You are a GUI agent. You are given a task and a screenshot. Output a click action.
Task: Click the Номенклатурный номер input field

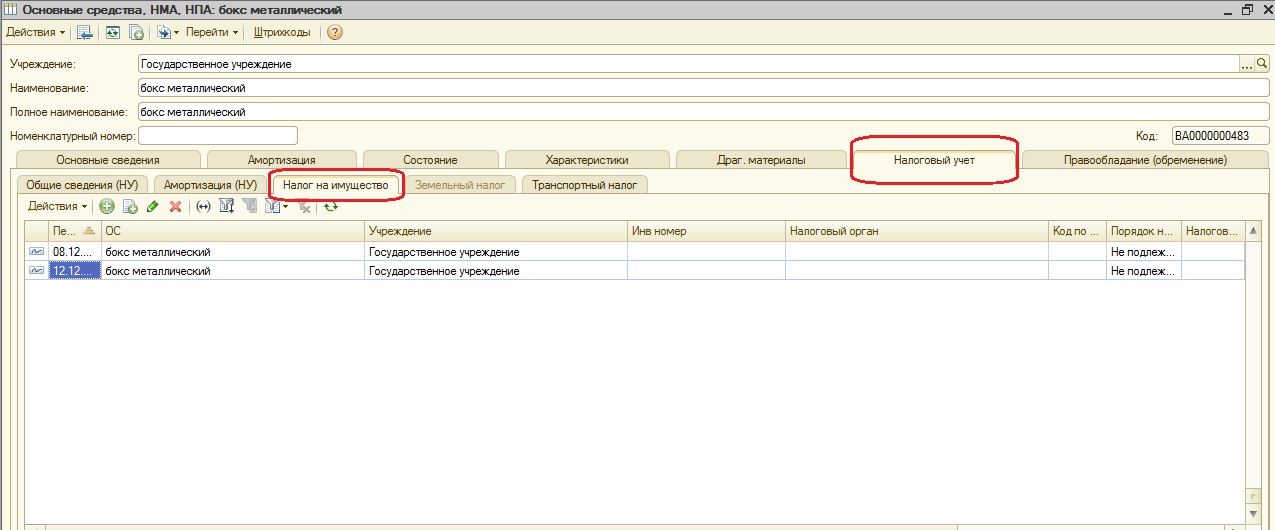[x=218, y=135]
